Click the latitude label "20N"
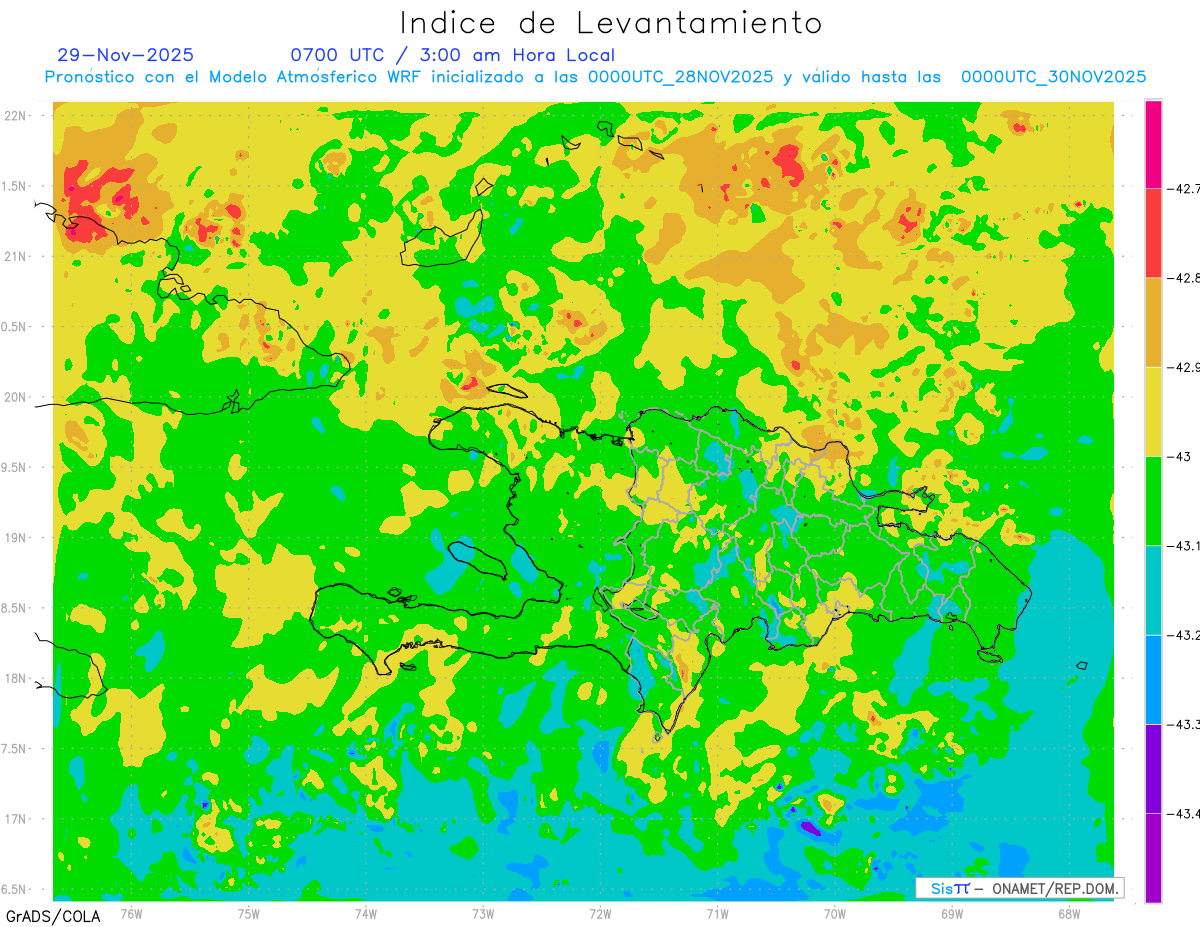The height and width of the screenshot is (927, 1200). [x=15, y=397]
